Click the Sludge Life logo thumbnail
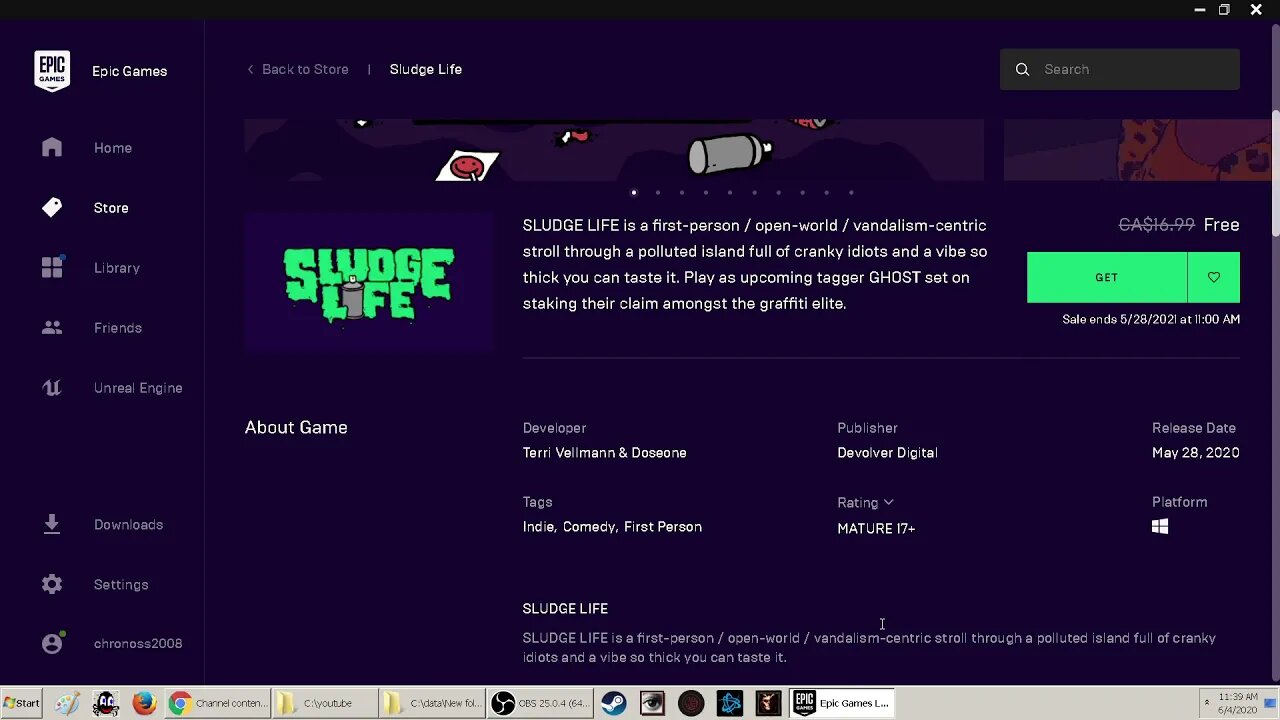 (369, 283)
